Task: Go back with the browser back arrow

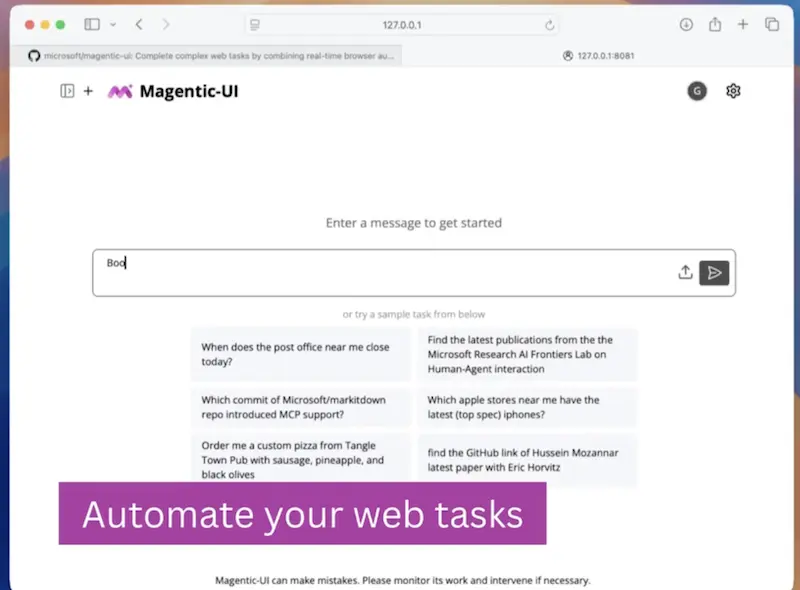Action: click(139, 24)
